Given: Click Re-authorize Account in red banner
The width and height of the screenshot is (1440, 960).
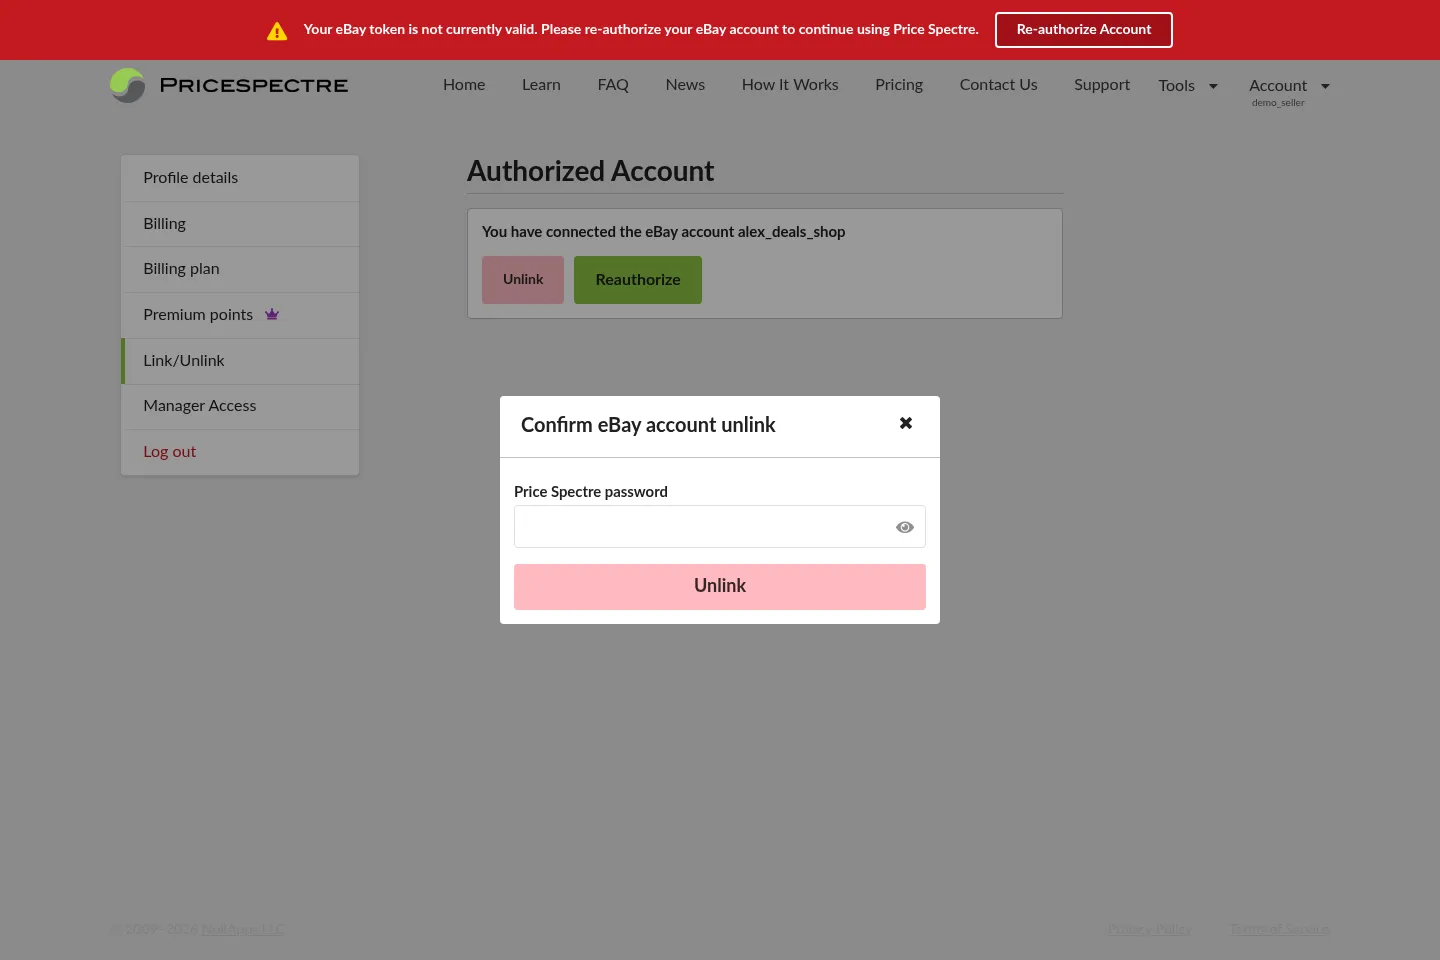Looking at the screenshot, I should [1084, 30].
